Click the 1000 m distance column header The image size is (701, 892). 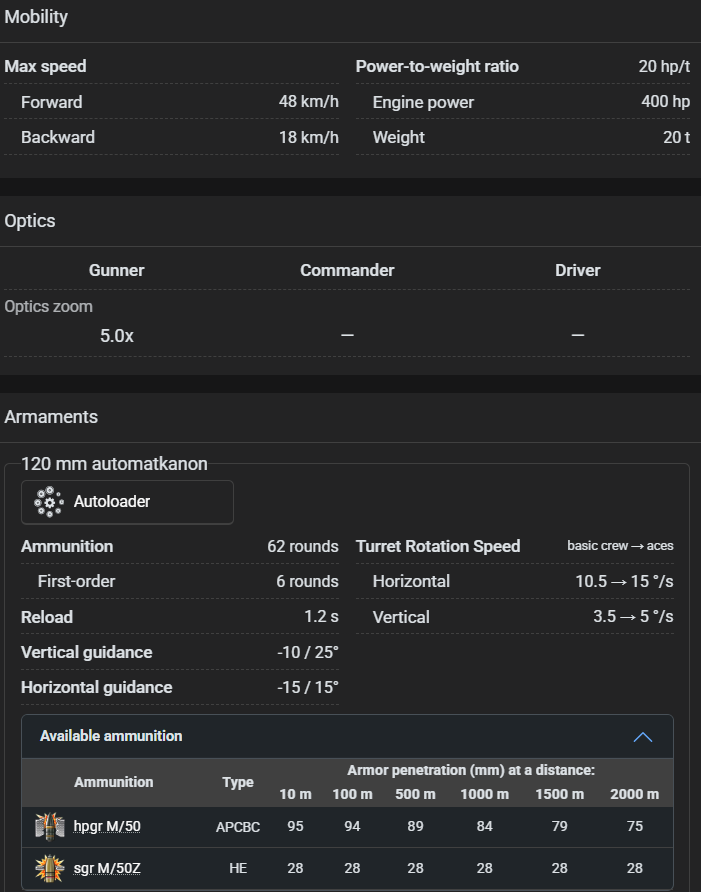[485, 795]
